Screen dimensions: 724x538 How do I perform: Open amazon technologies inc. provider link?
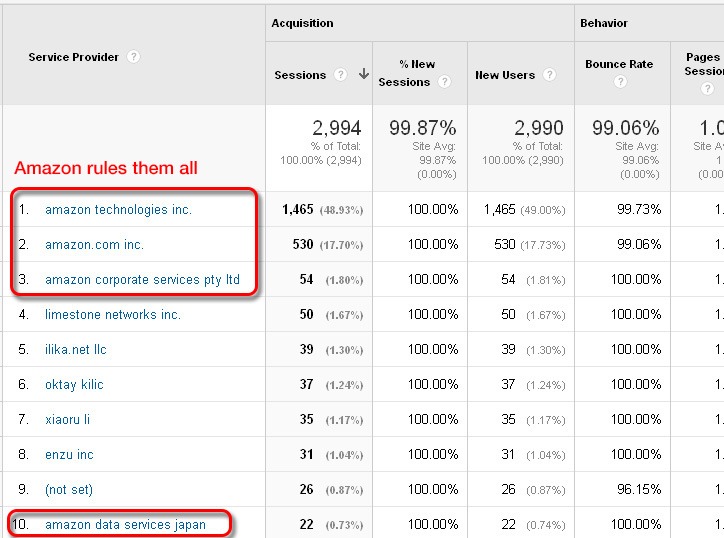click(118, 210)
